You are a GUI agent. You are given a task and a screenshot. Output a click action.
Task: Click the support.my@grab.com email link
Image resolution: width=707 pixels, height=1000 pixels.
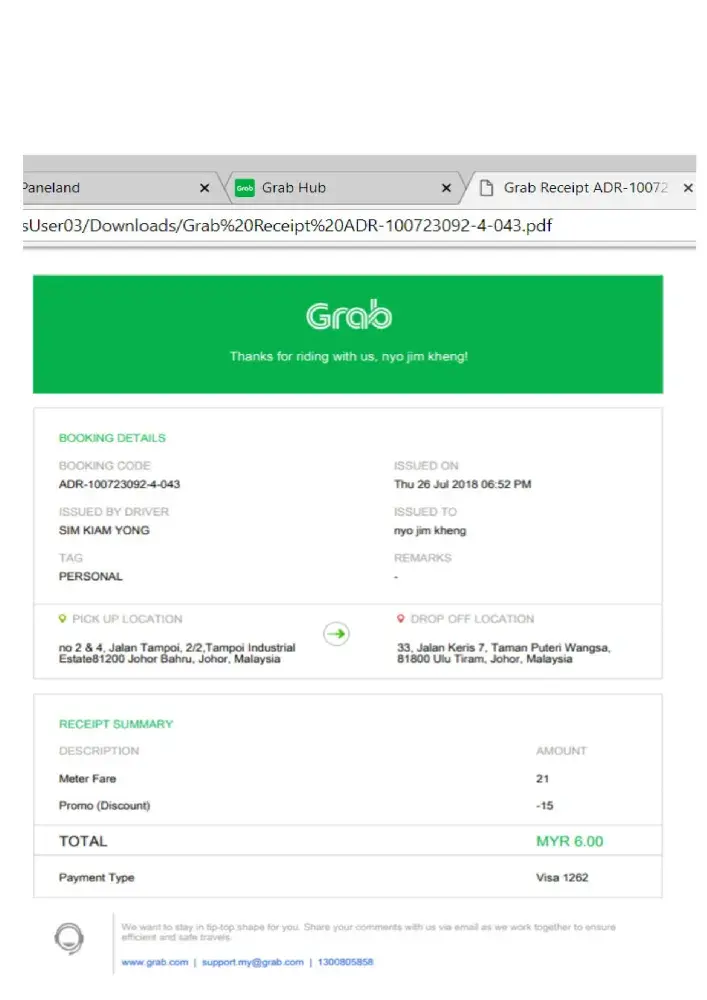252,962
